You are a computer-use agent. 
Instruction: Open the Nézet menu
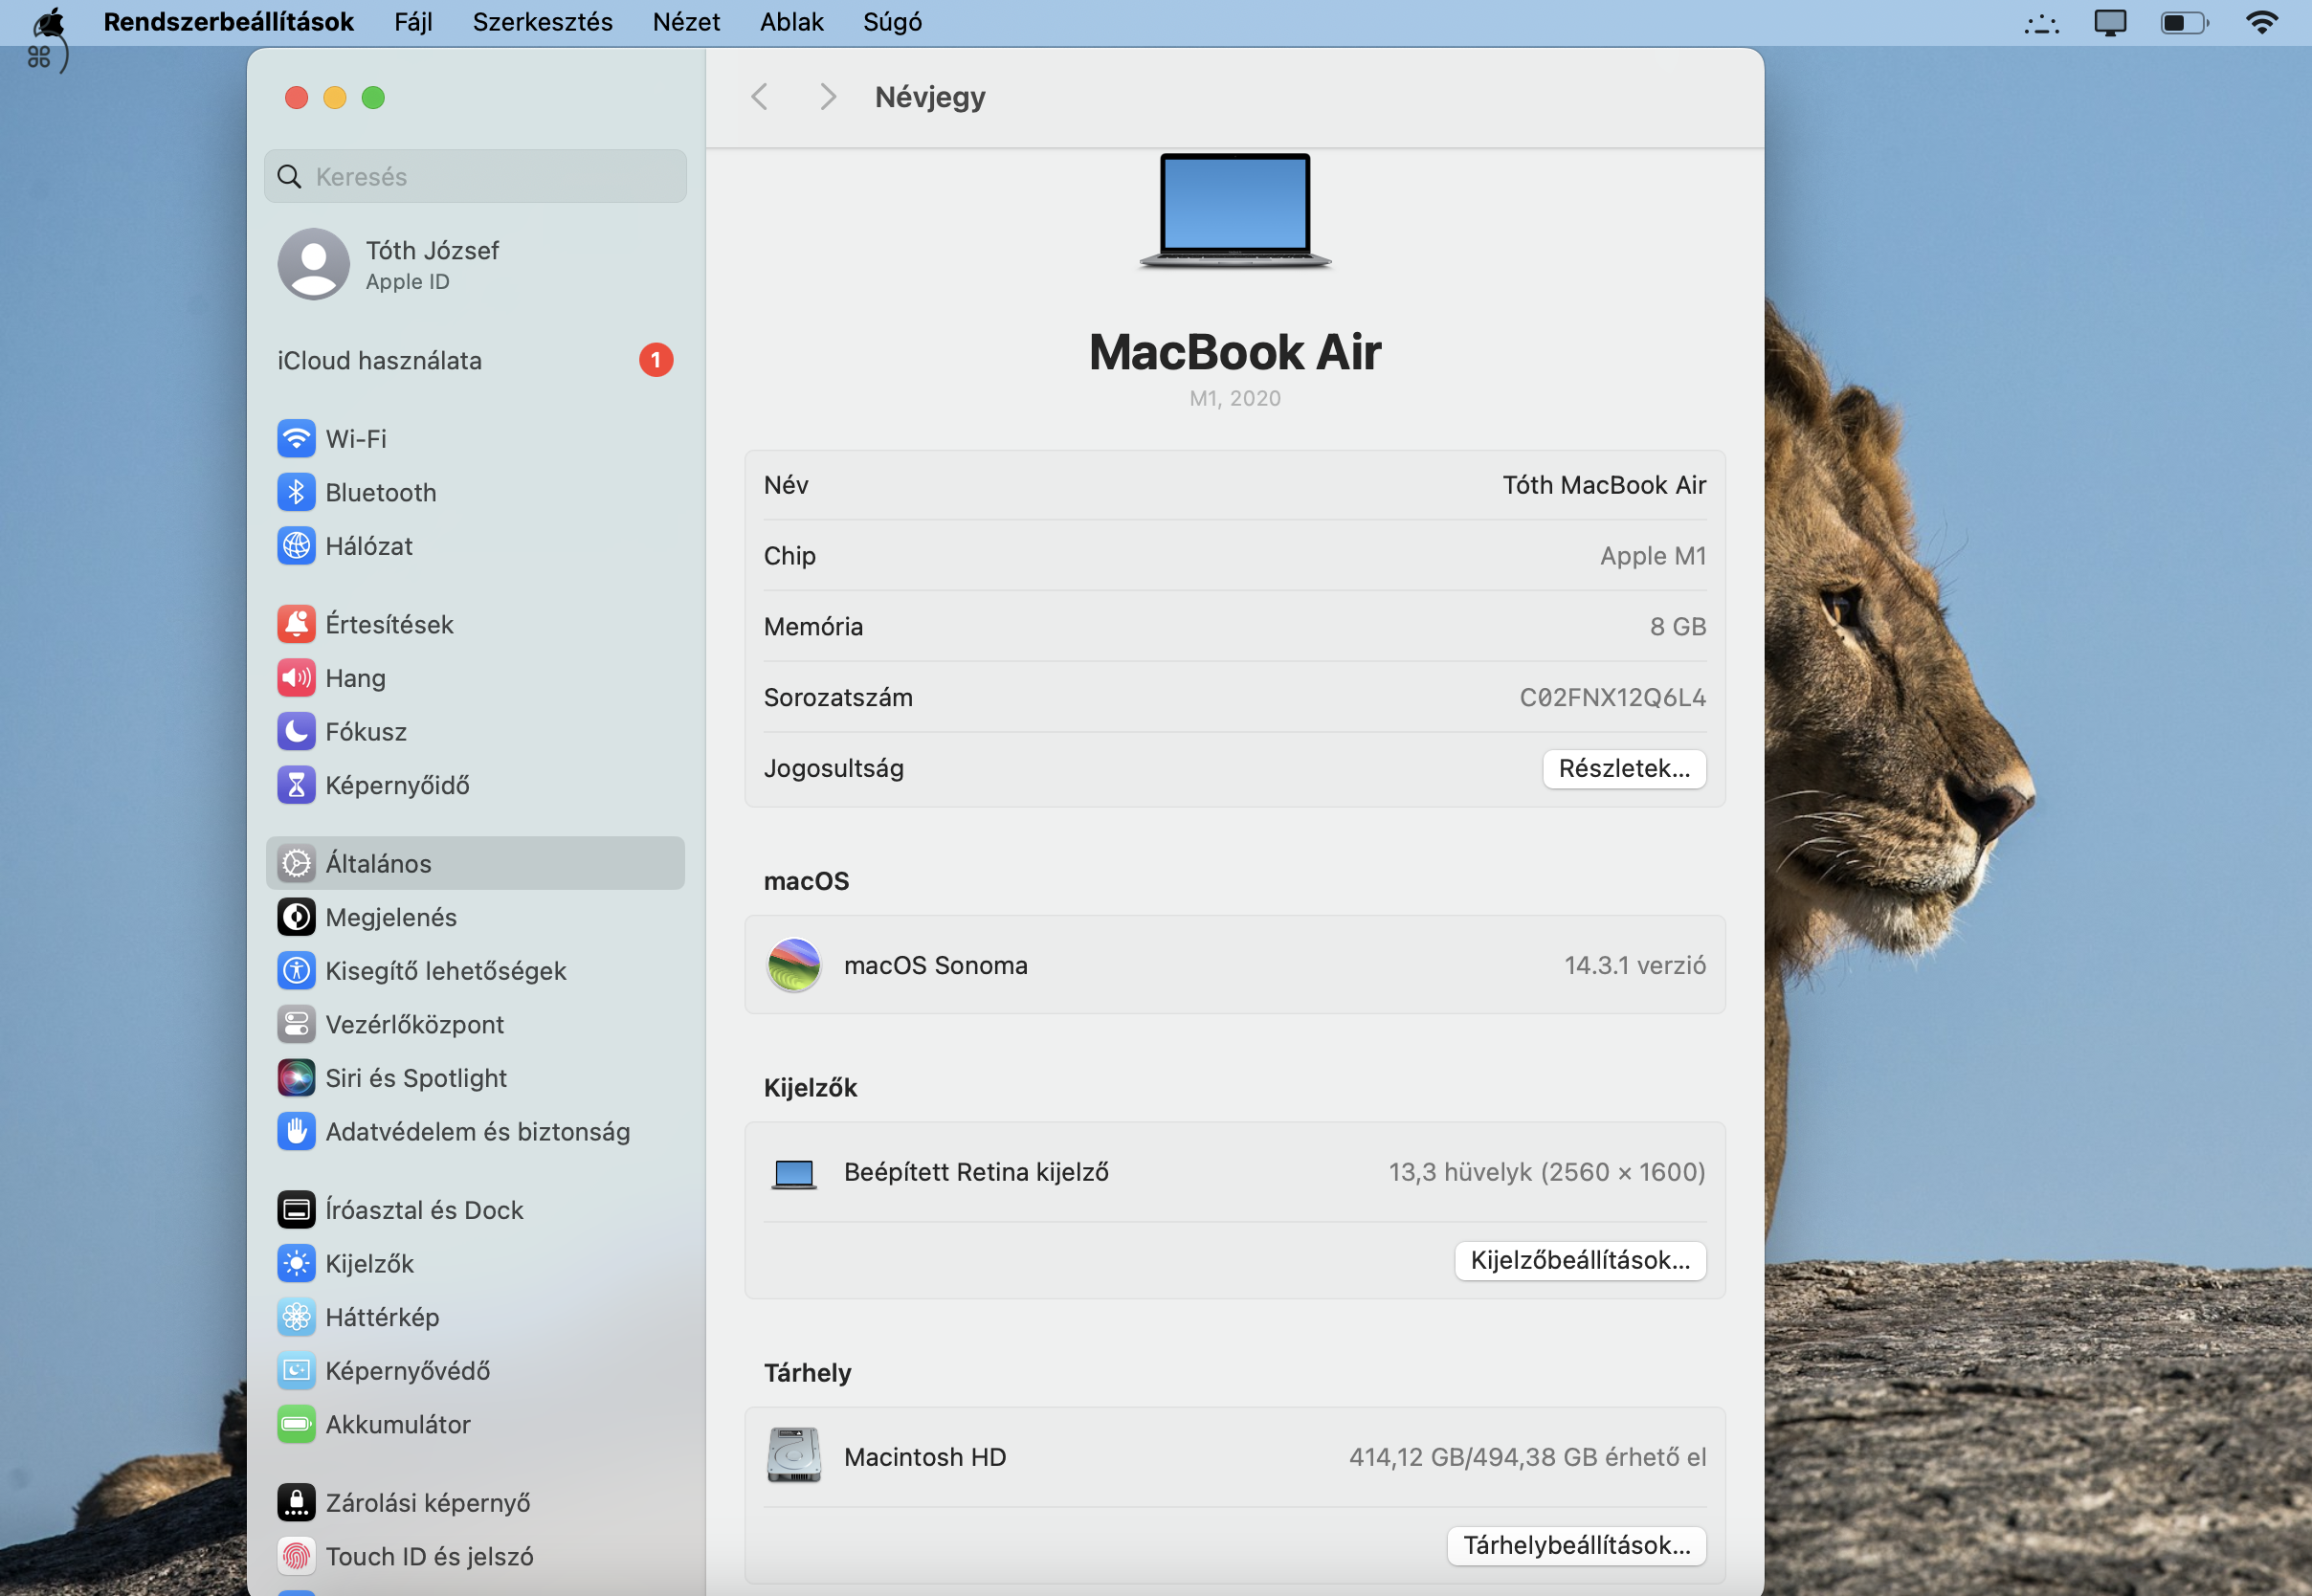(x=686, y=22)
